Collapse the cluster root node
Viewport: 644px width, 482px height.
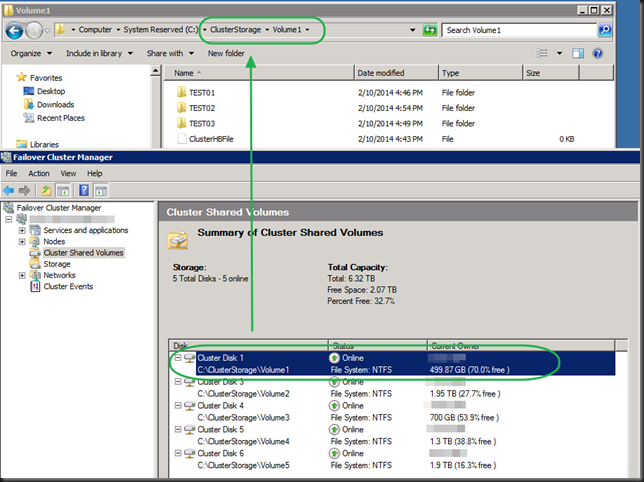9,219
